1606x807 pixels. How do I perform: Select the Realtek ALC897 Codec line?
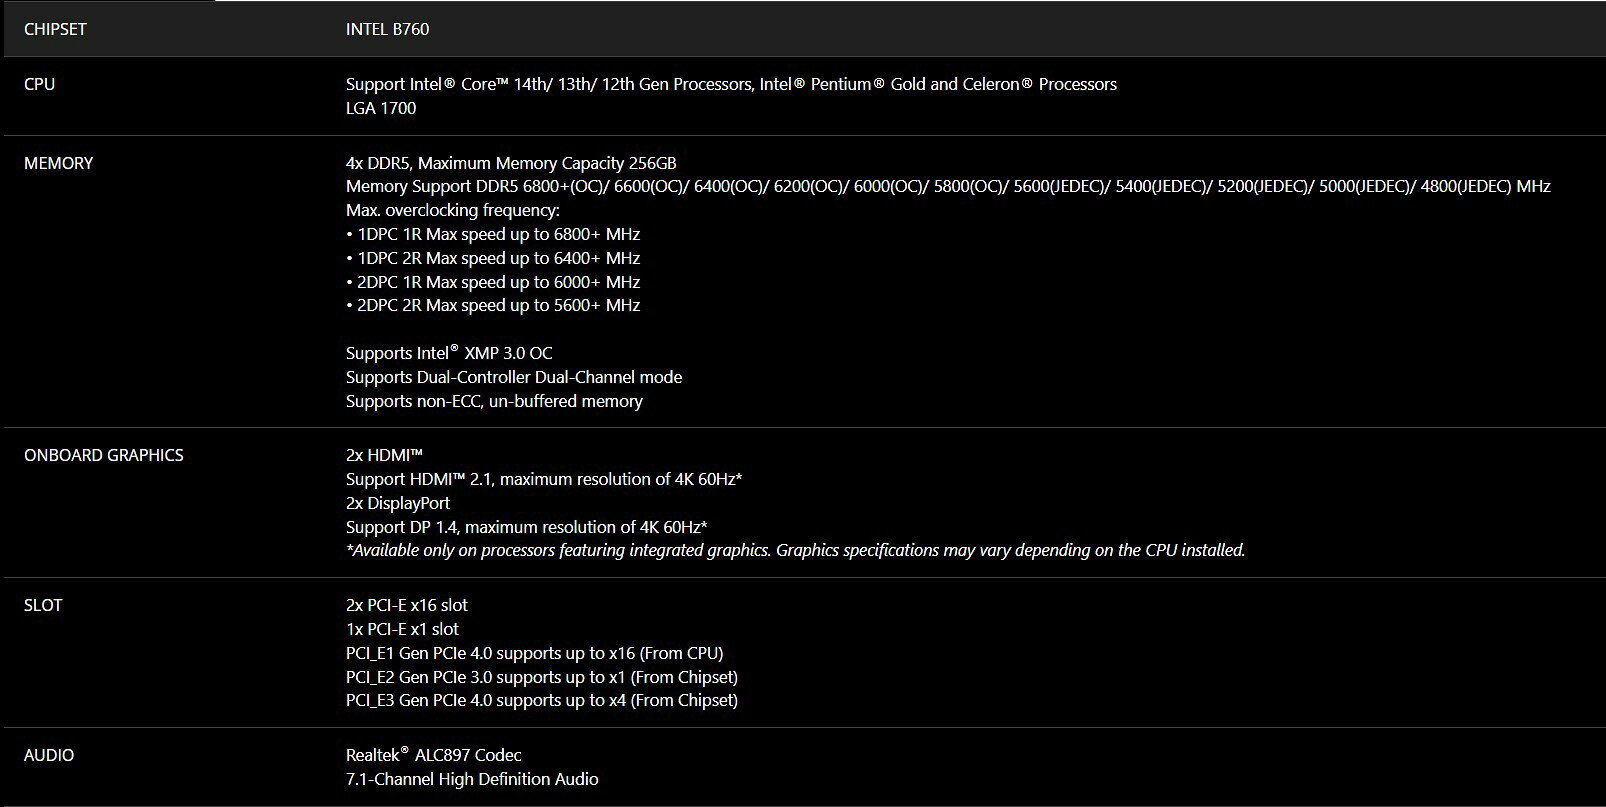(434, 755)
